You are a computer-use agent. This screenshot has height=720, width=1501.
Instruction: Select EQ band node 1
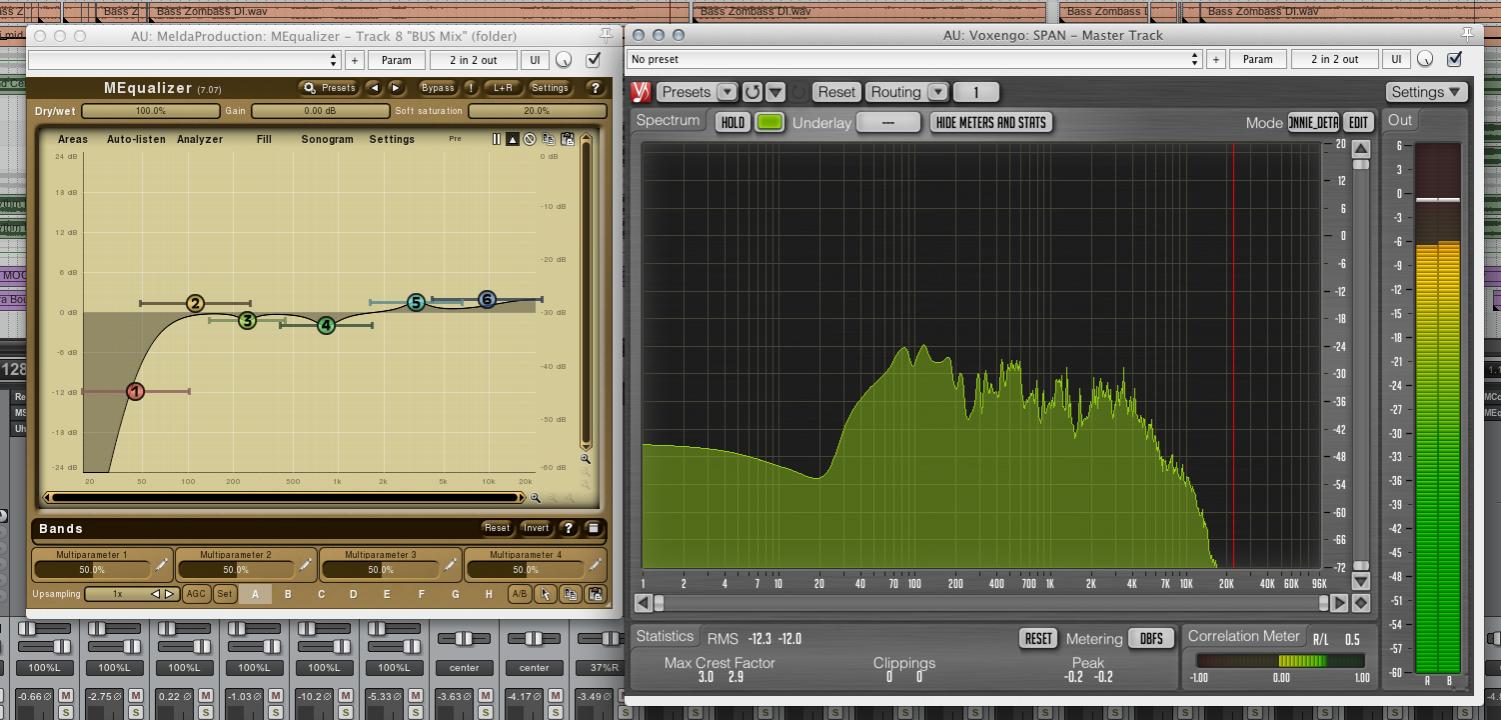click(x=135, y=392)
